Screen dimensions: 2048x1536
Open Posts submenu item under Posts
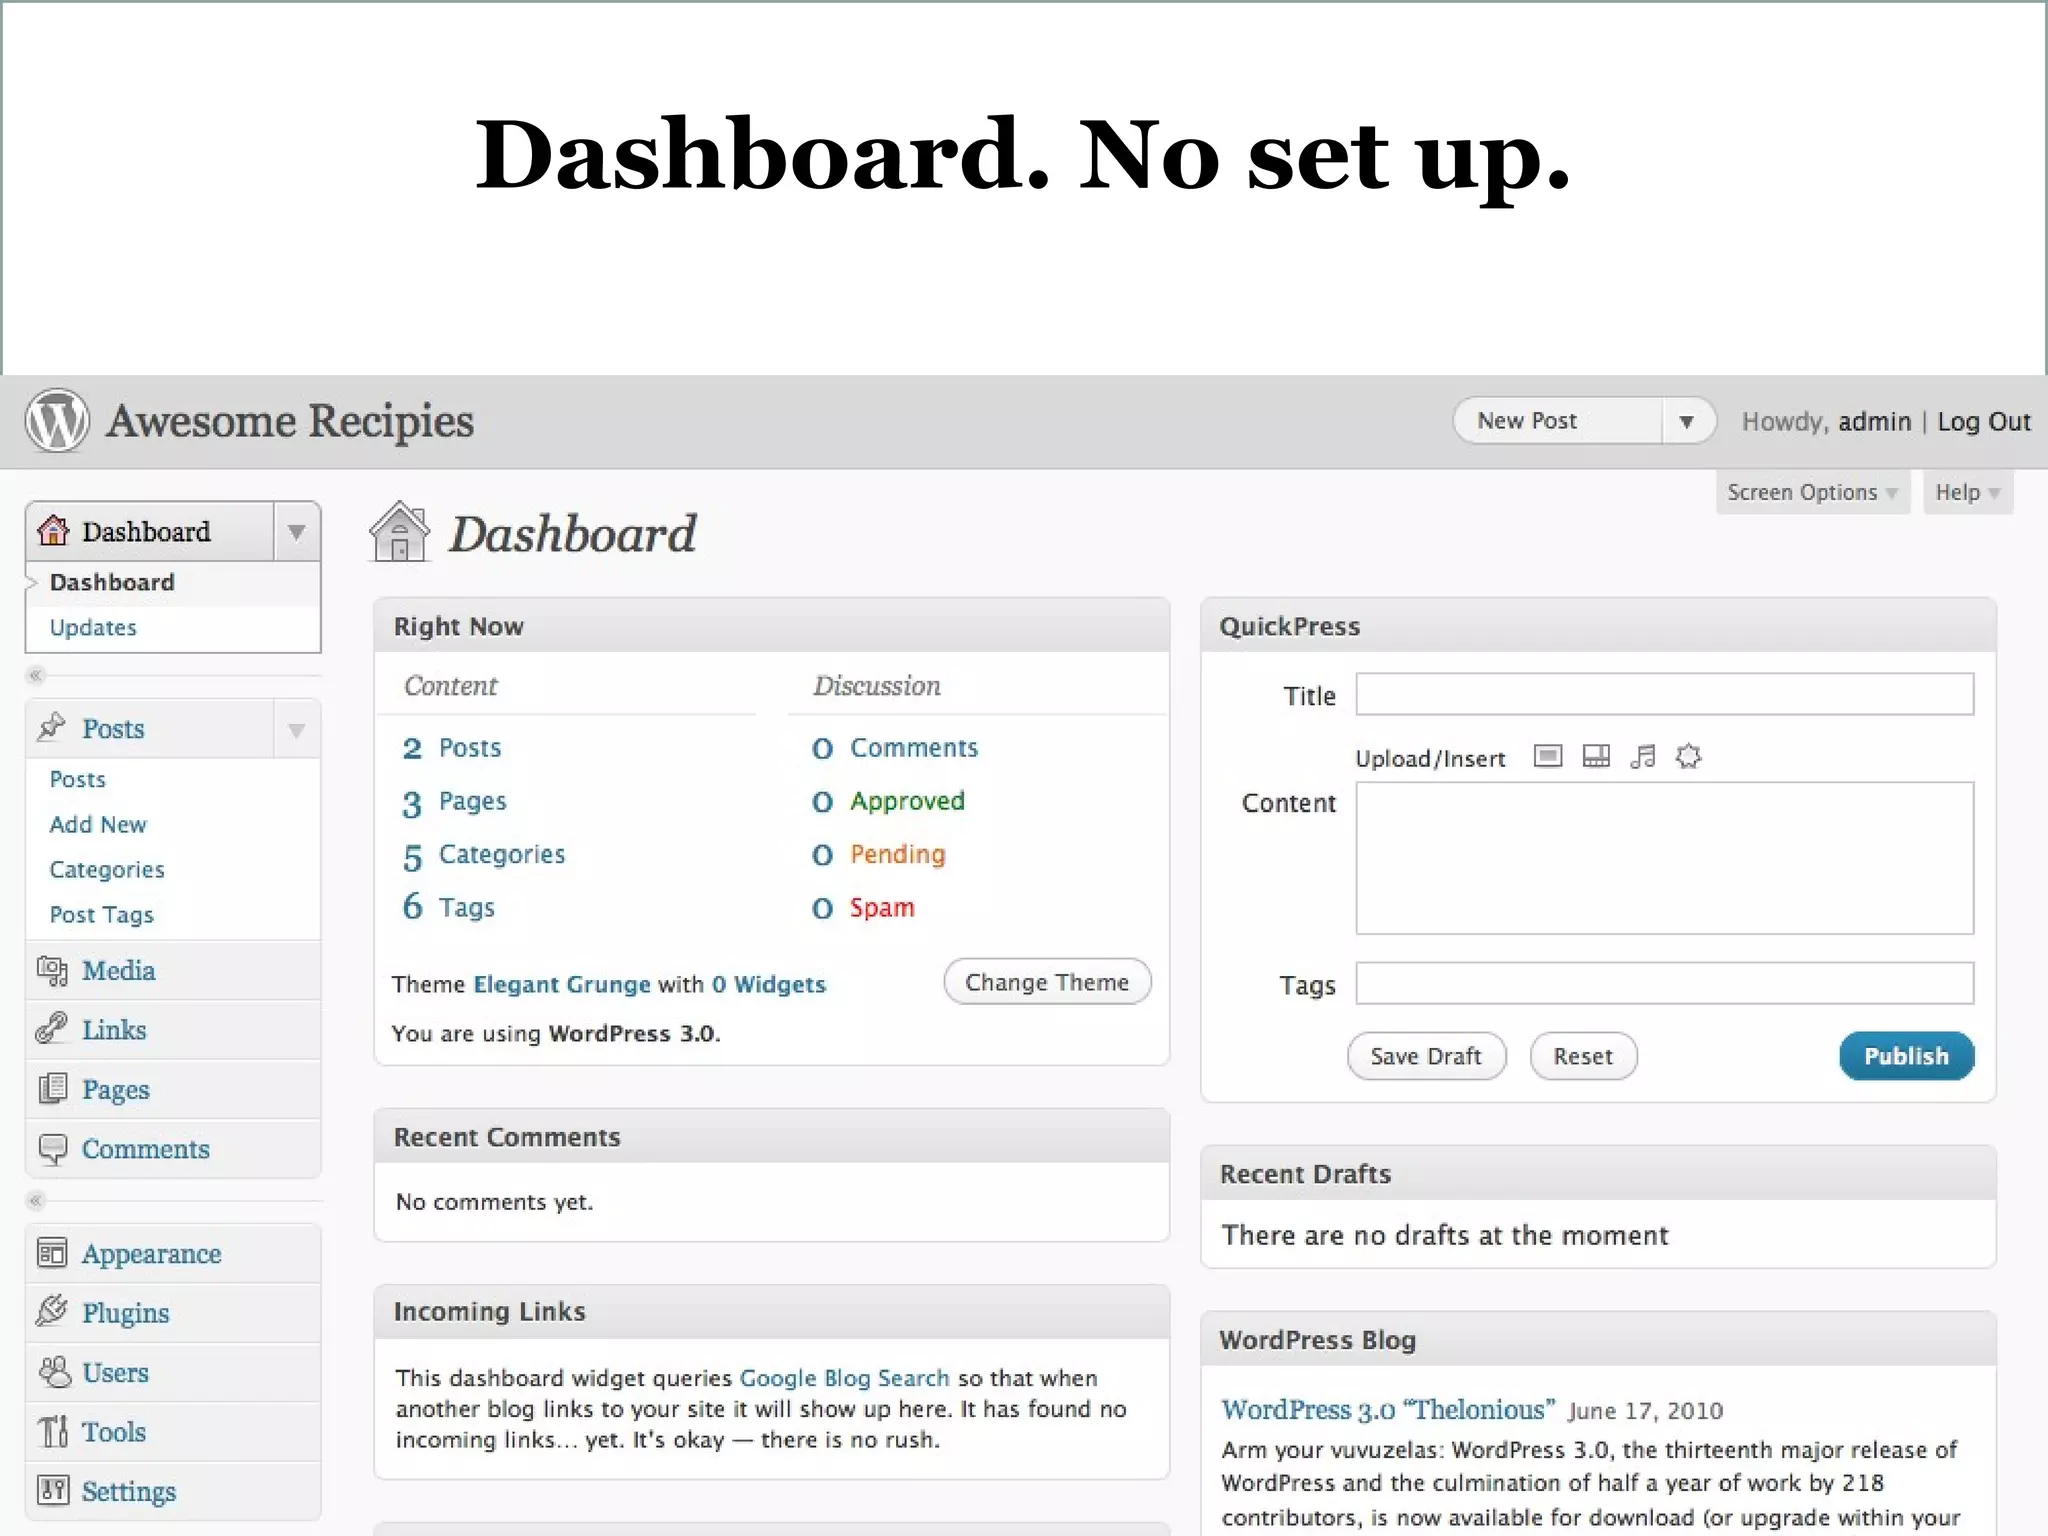pos(77,779)
